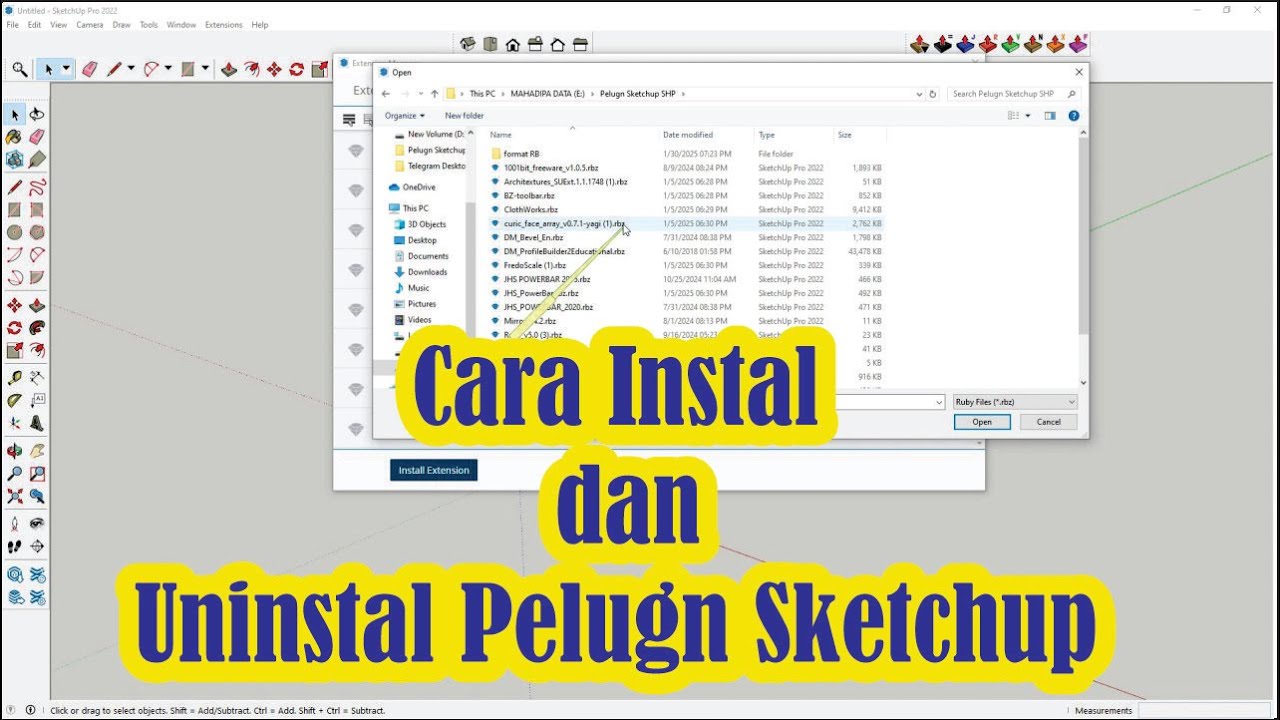Image resolution: width=1280 pixels, height=720 pixels.
Task: Open the Draw menu
Action: coord(121,24)
